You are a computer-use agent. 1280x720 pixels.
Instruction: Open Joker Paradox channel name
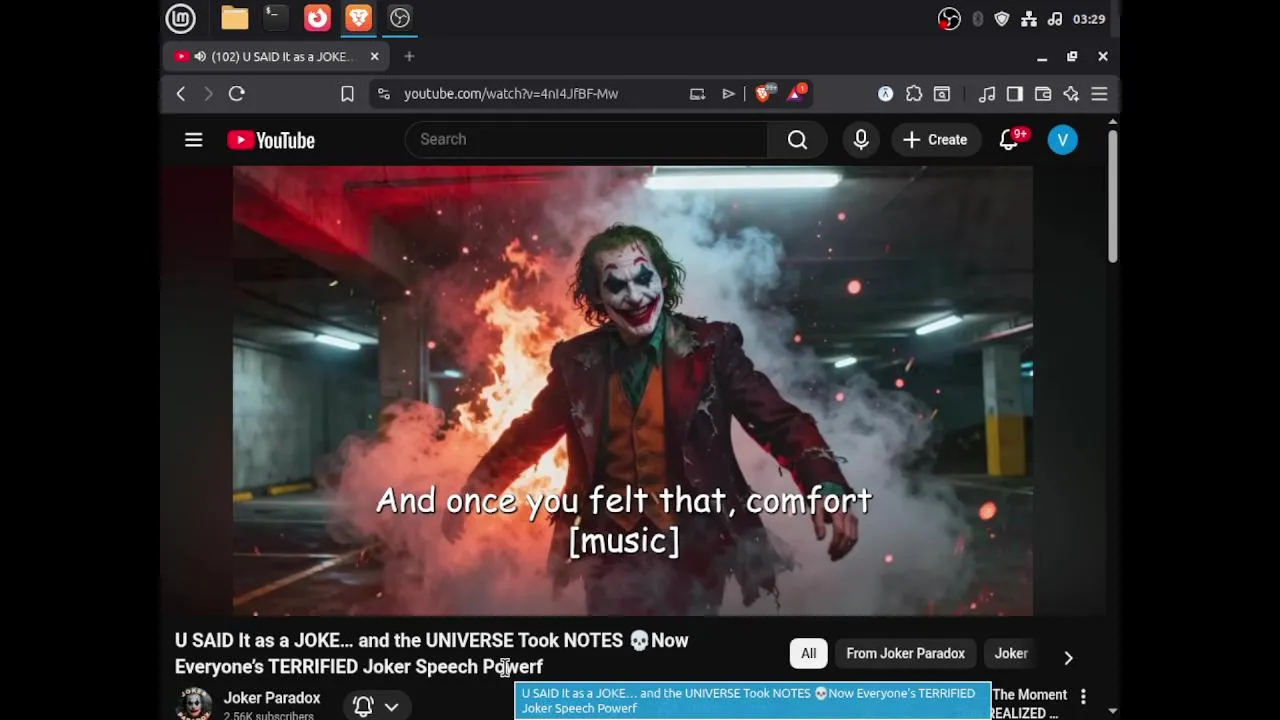pos(272,698)
